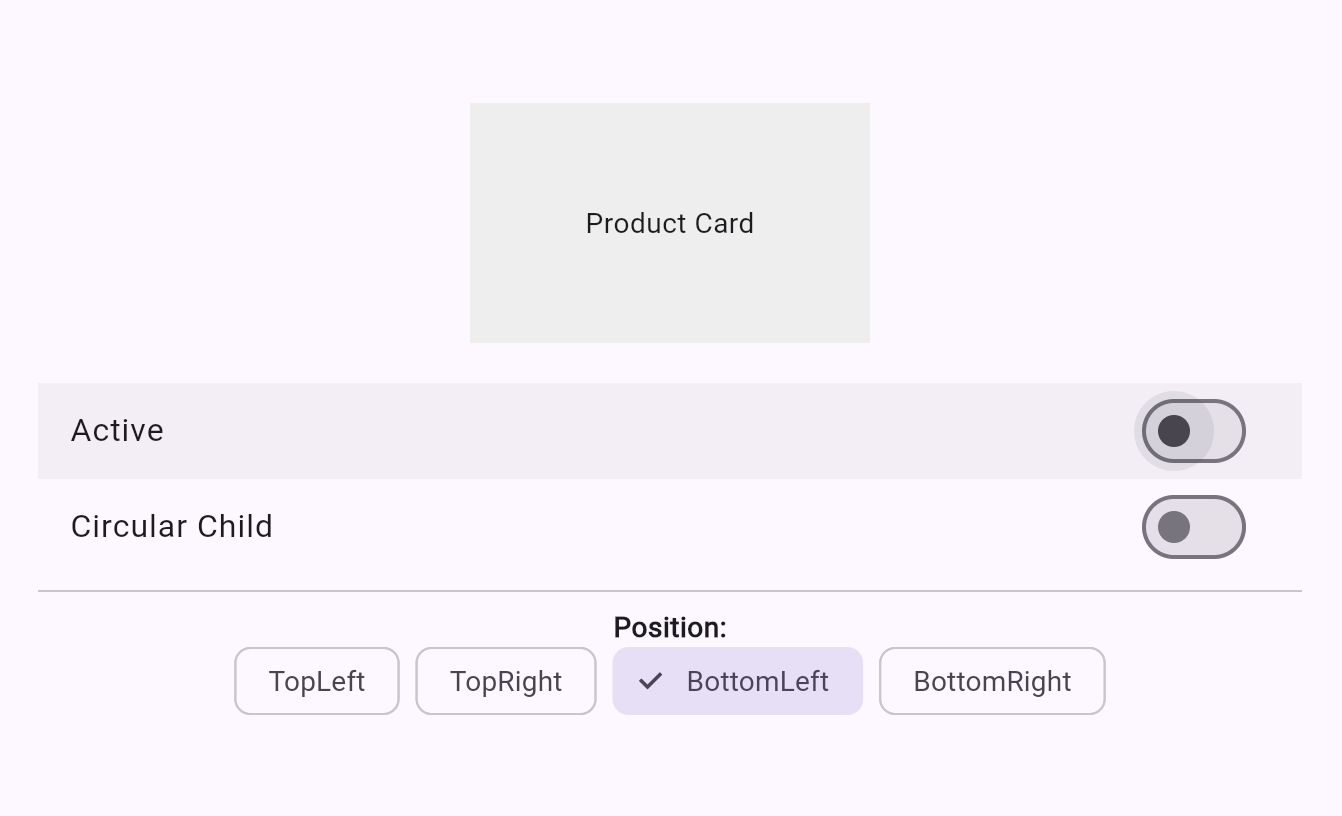The width and height of the screenshot is (1342, 816).
Task: Click the Active row label
Action: pos(117,430)
